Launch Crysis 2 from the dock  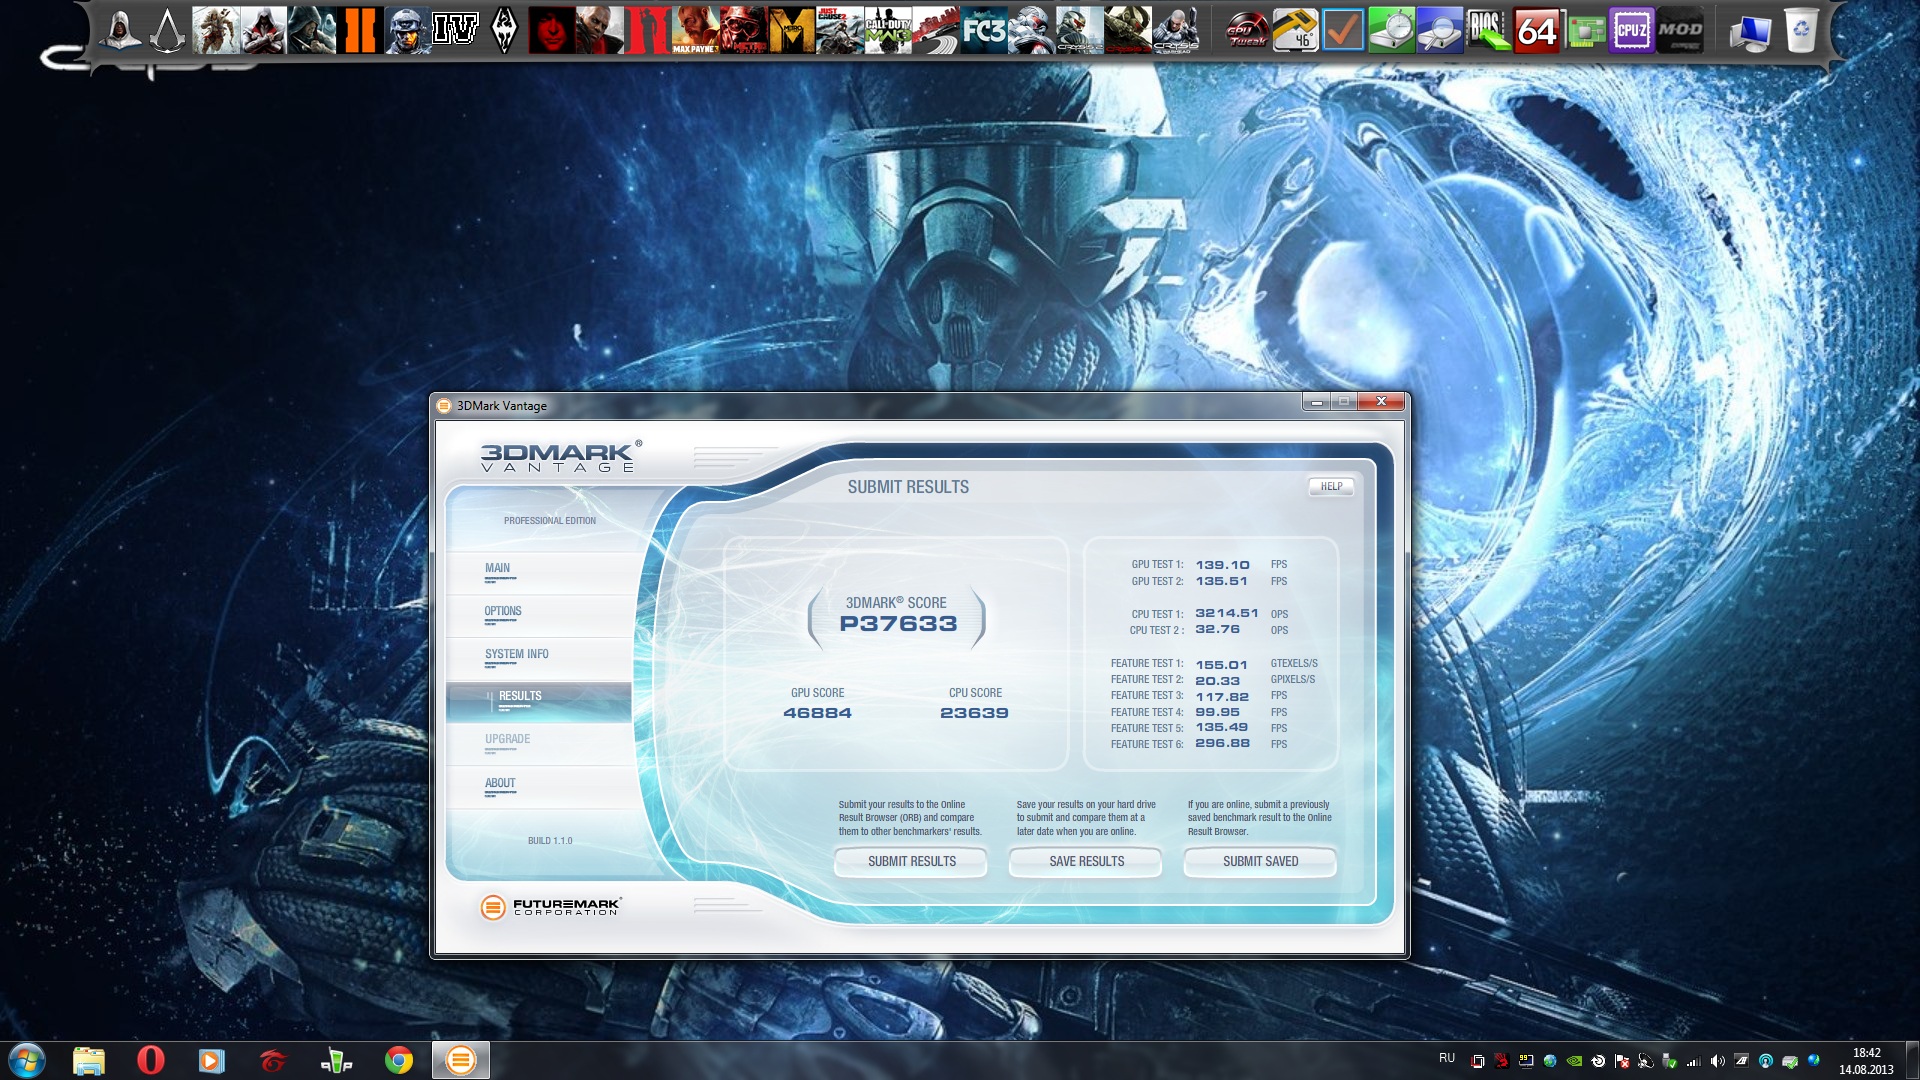click(1080, 30)
